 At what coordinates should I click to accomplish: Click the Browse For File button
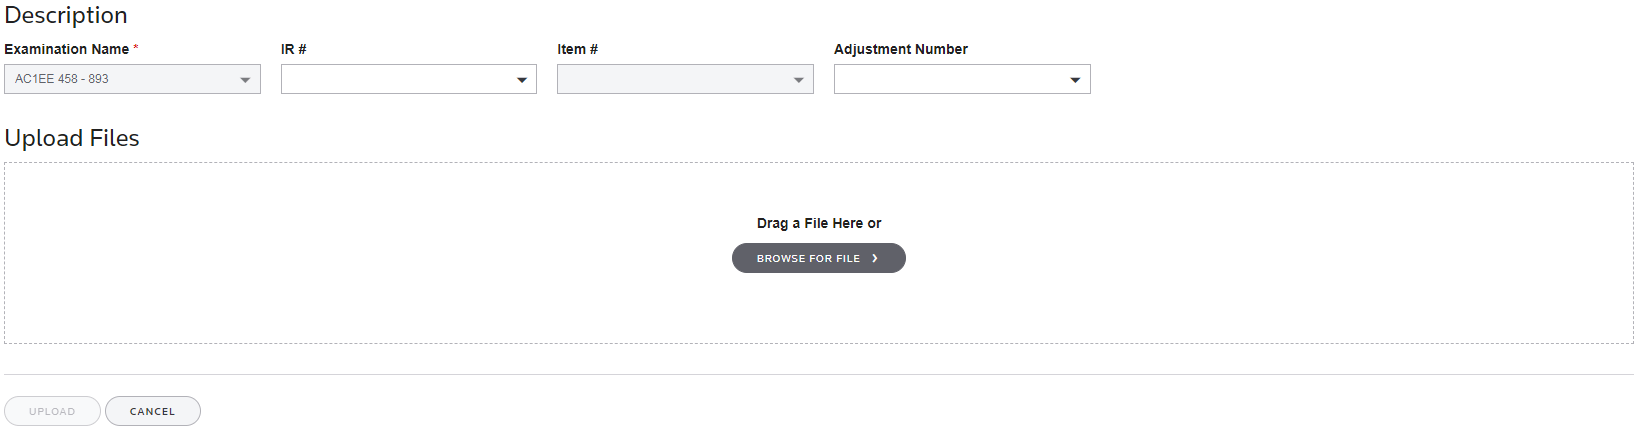click(x=819, y=258)
